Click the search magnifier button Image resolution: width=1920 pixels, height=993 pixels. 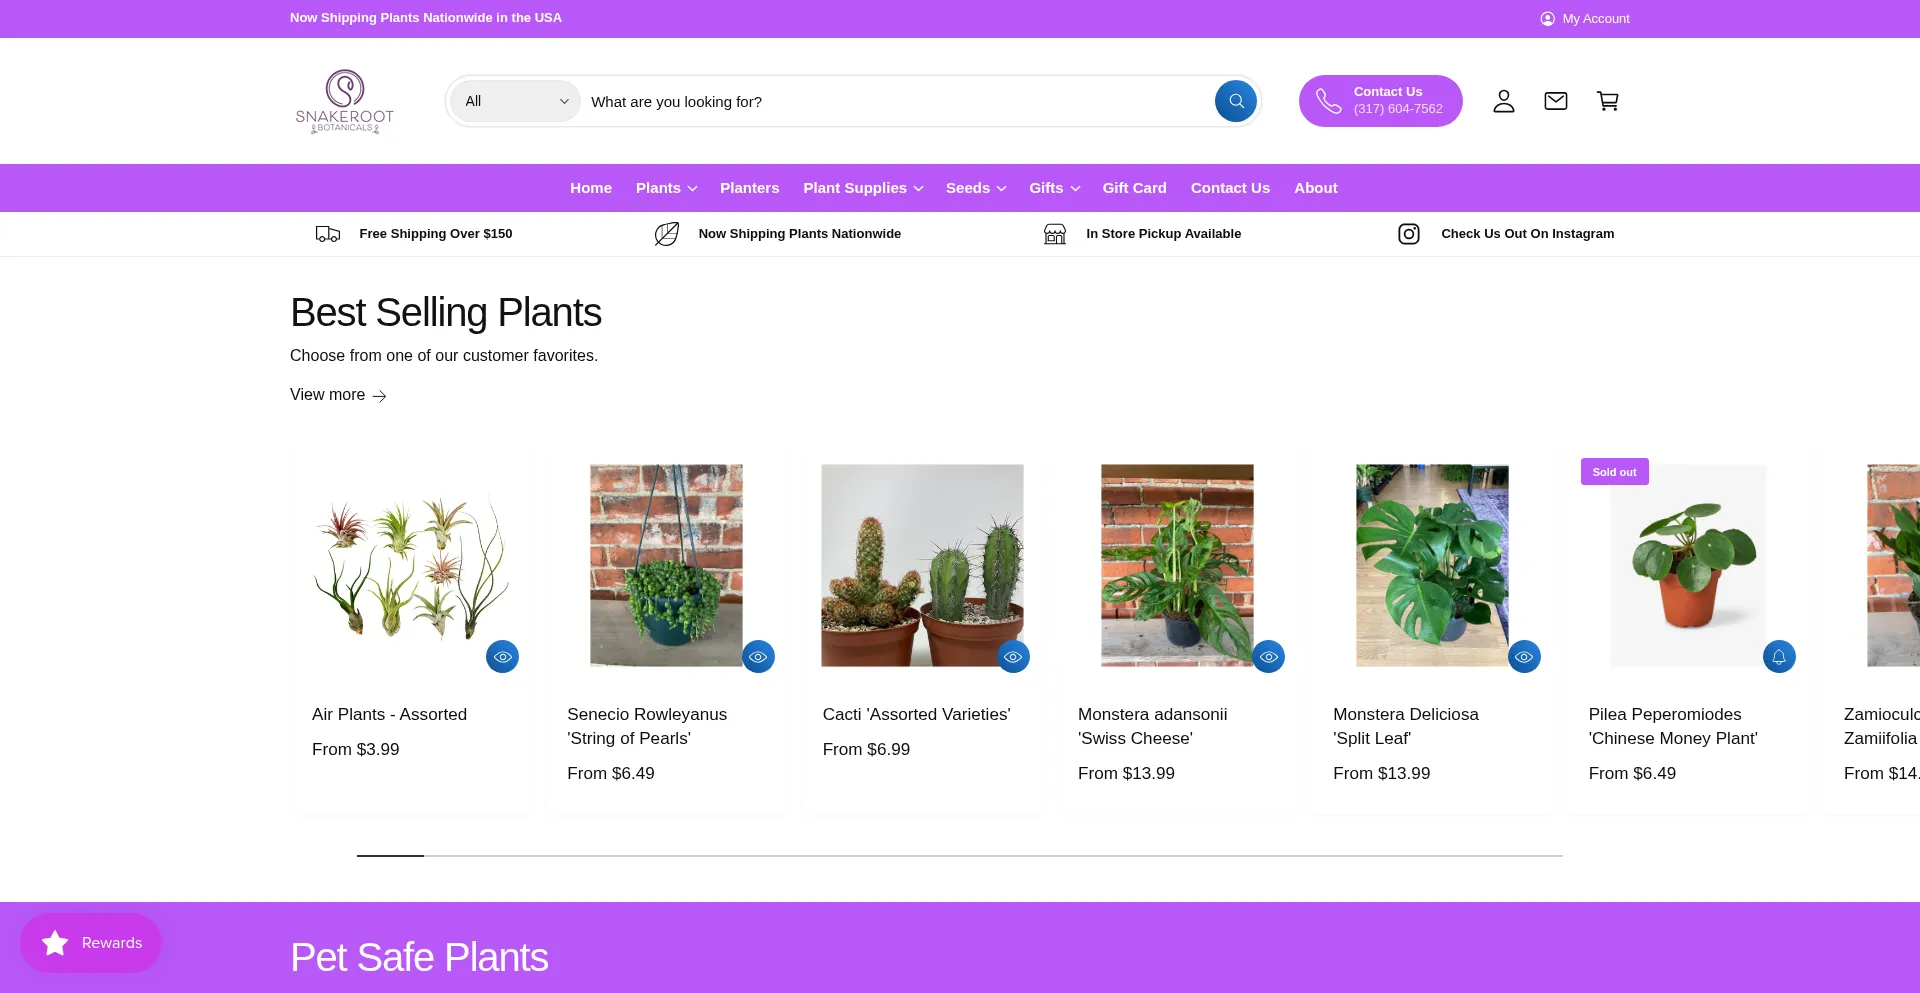tap(1235, 101)
